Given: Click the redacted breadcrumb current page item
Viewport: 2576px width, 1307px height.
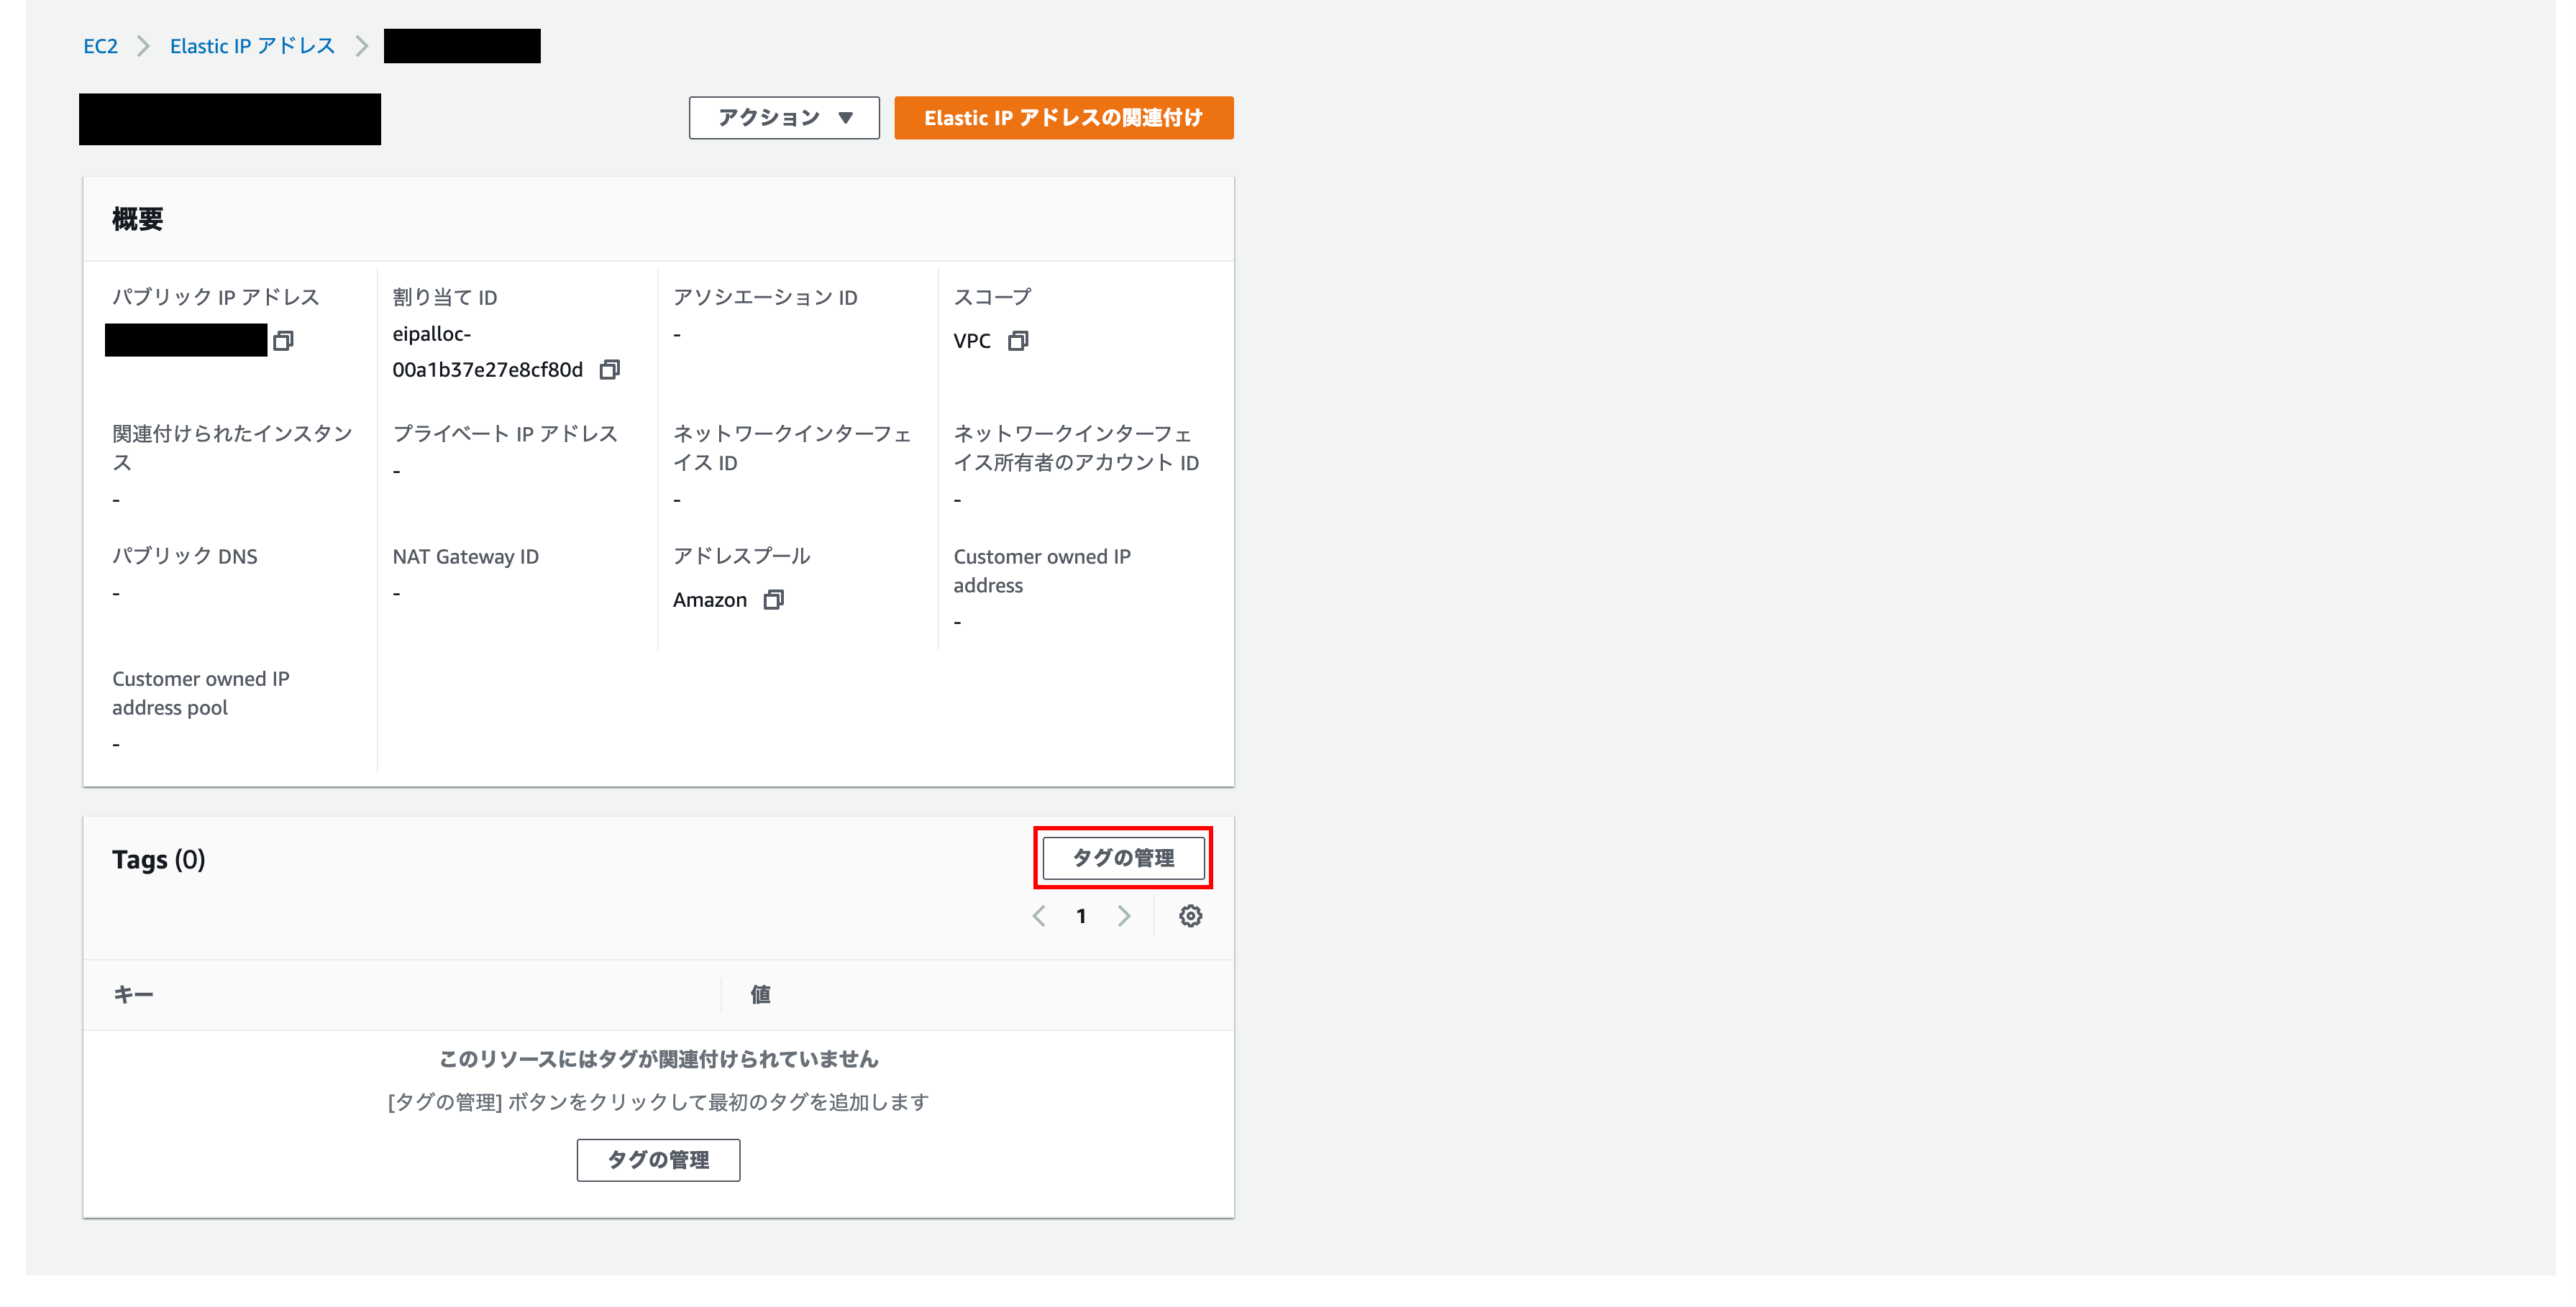Looking at the screenshot, I should click(x=462, y=46).
